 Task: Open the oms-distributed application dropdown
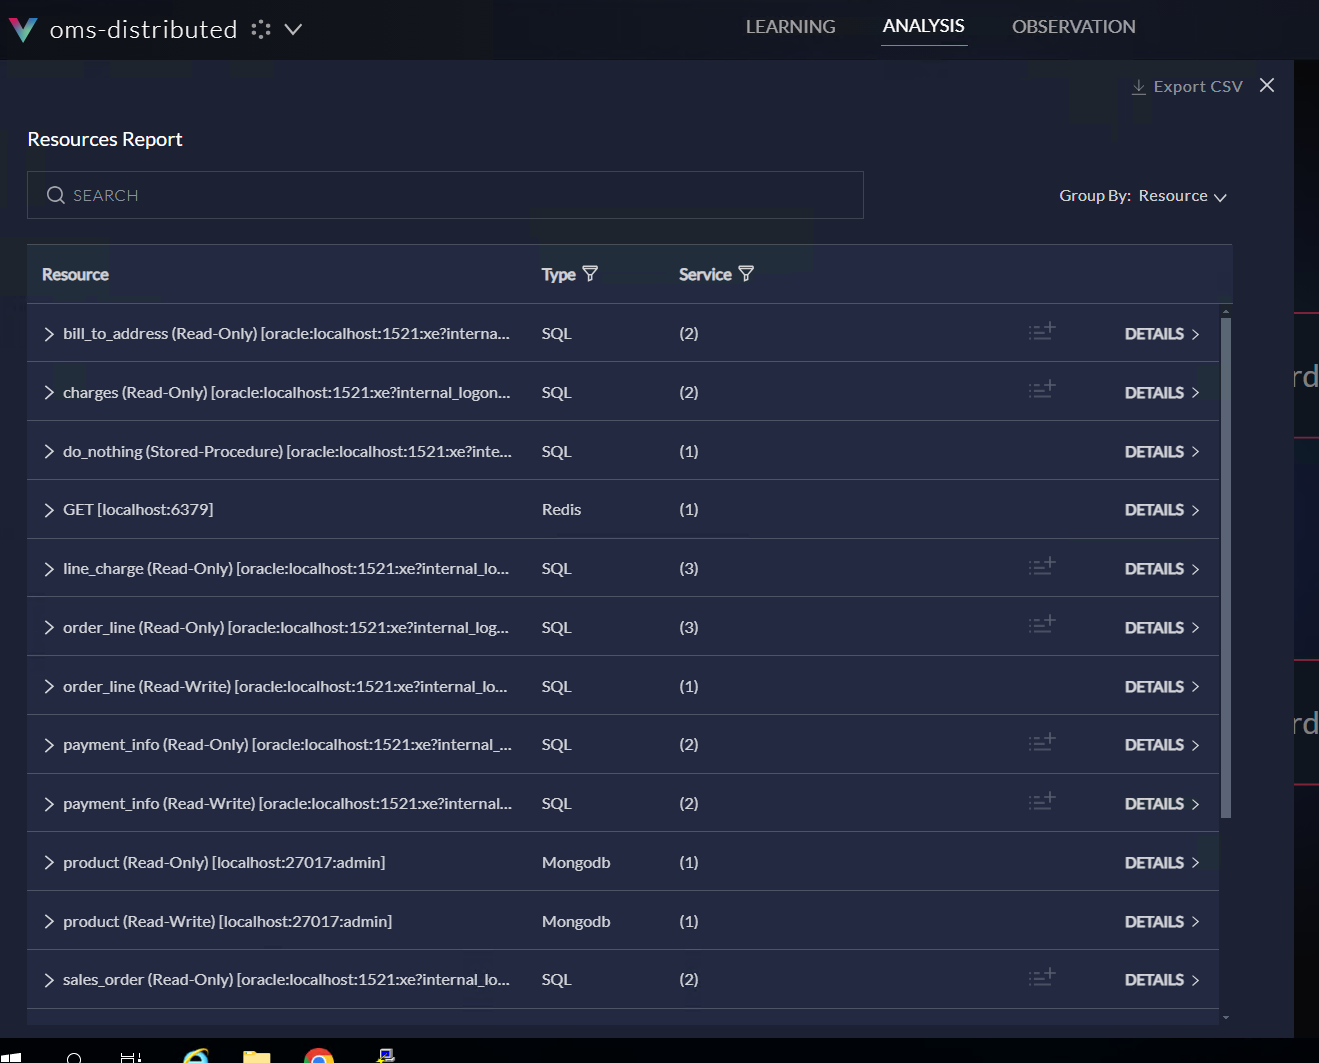pyautogui.click(x=293, y=30)
